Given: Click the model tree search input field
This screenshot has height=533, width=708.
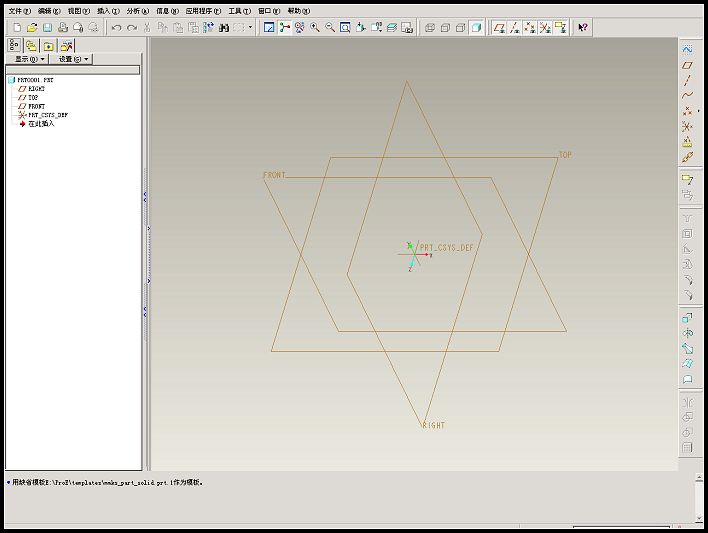Looking at the screenshot, I should 73,70.
